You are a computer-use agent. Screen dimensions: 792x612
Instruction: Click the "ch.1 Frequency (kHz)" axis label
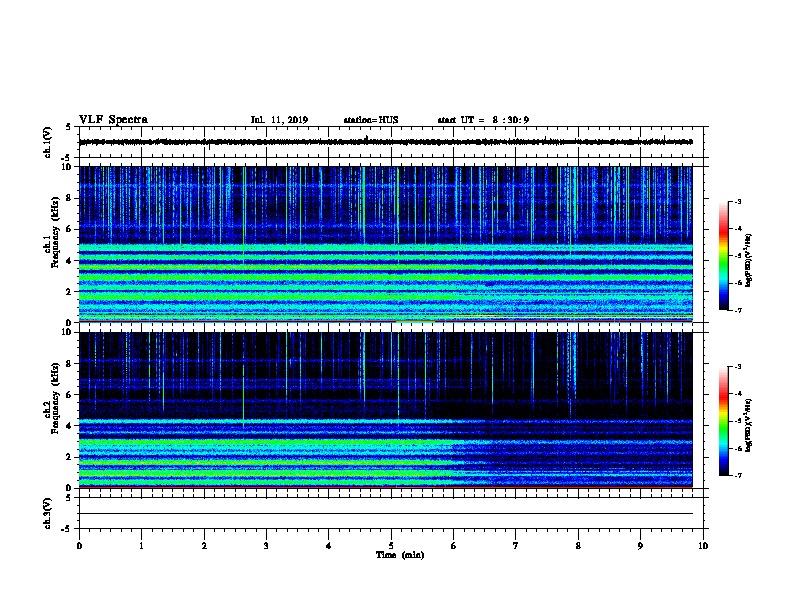[52, 233]
